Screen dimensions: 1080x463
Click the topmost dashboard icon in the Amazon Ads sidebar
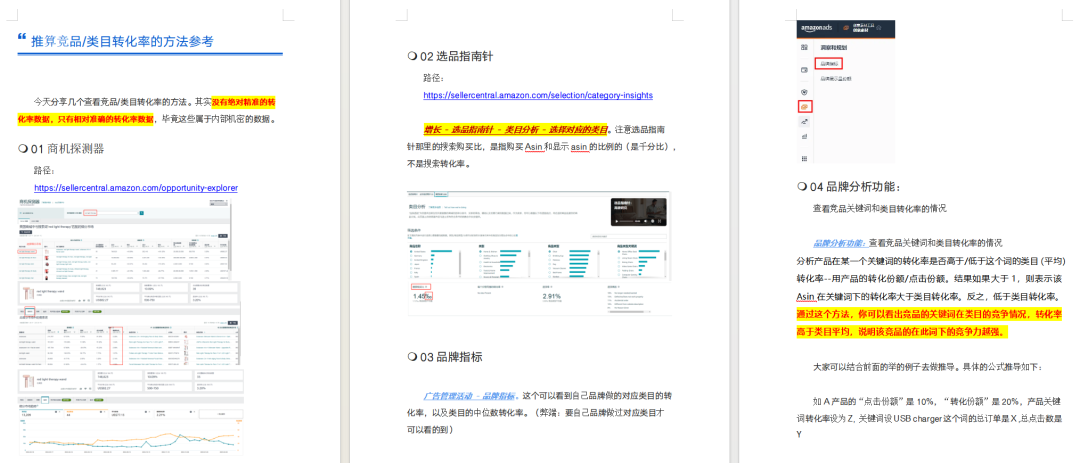click(x=805, y=48)
